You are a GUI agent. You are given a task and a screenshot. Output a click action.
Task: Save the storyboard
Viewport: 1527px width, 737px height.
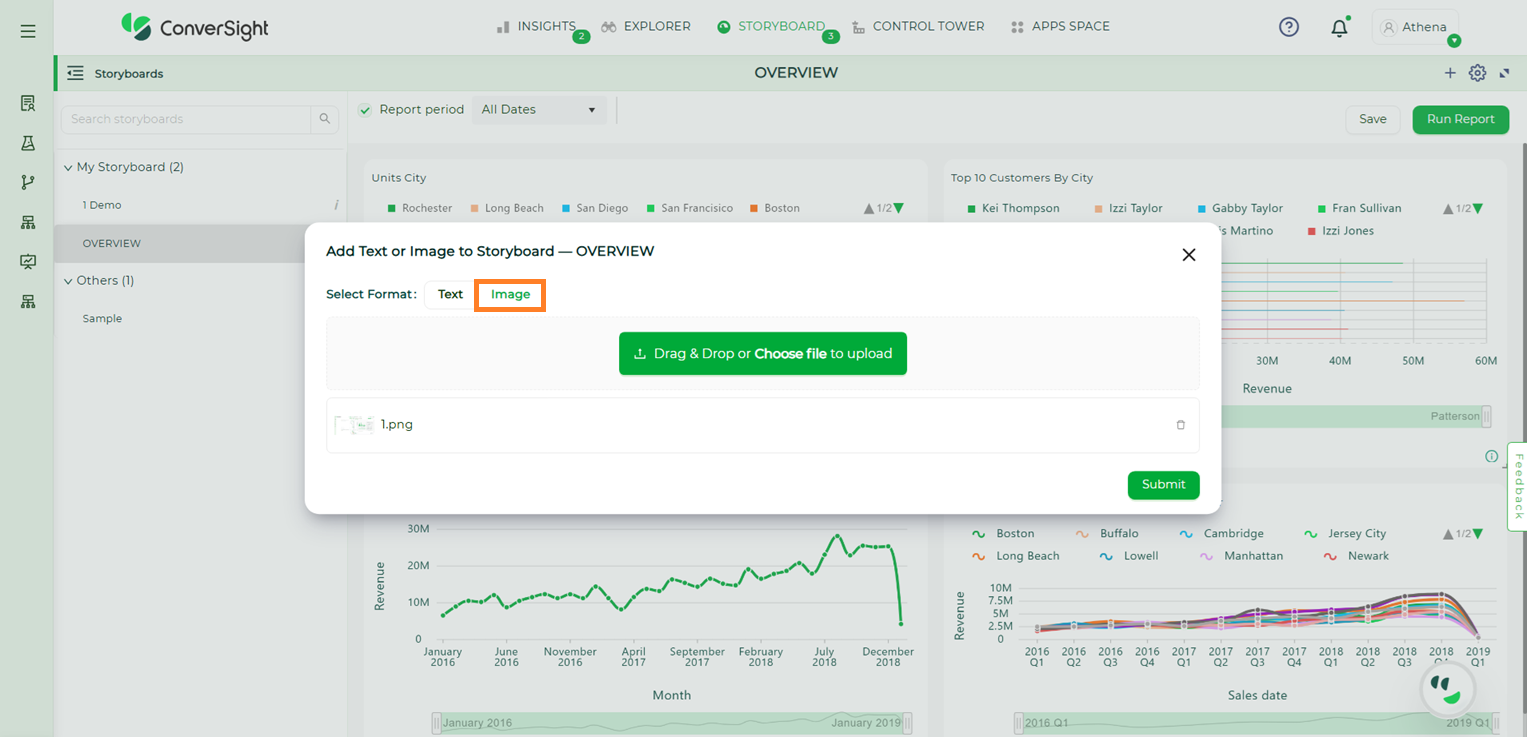1372,119
